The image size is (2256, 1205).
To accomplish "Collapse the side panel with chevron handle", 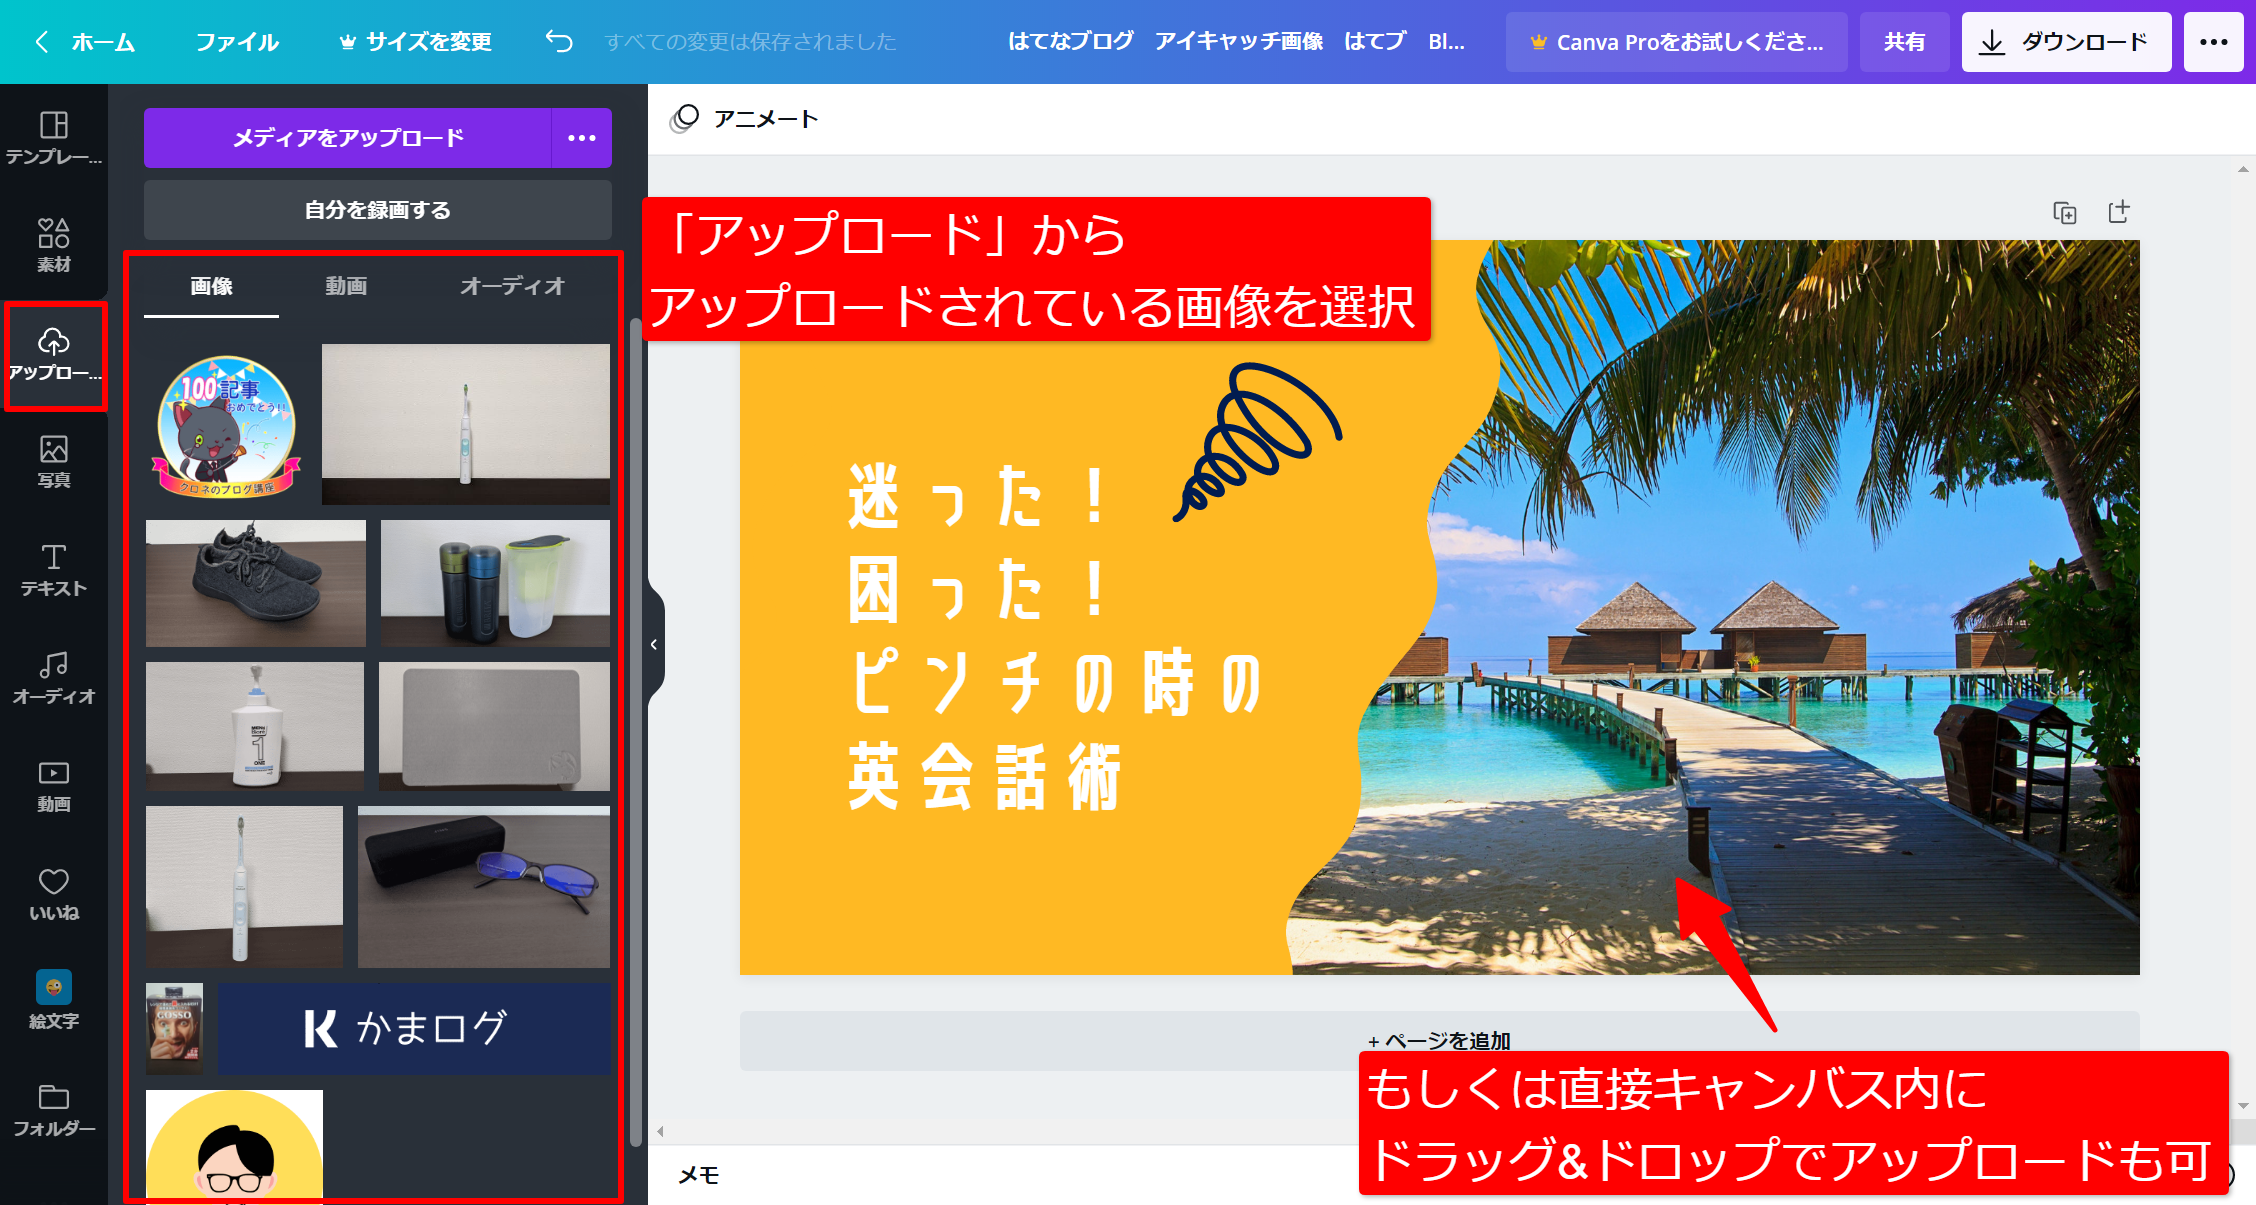I will point(654,644).
